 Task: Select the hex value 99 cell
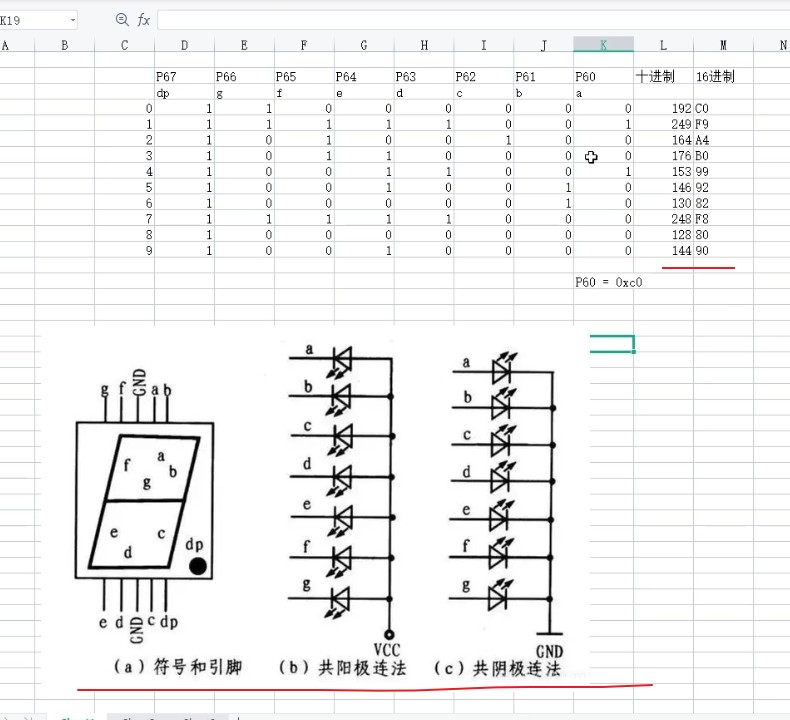click(x=723, y=171)
